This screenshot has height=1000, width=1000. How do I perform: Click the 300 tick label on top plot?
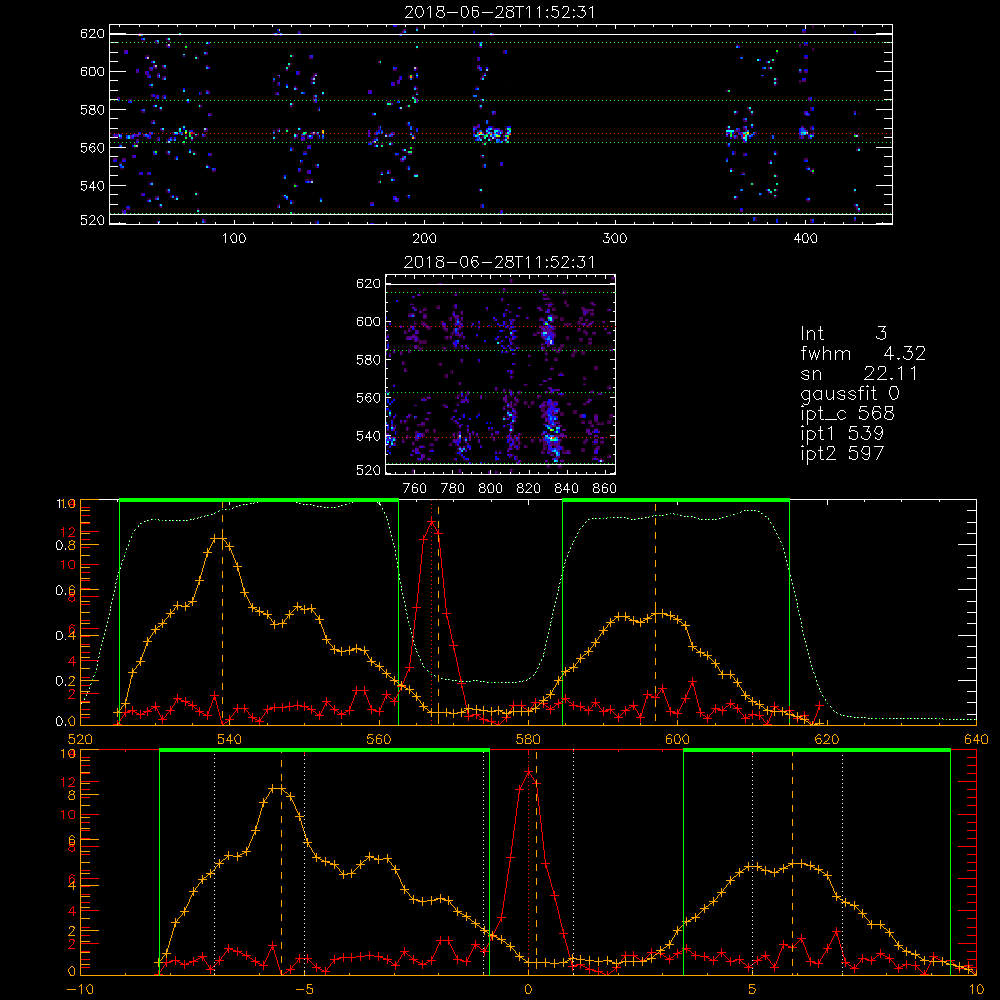click(615, 239)
